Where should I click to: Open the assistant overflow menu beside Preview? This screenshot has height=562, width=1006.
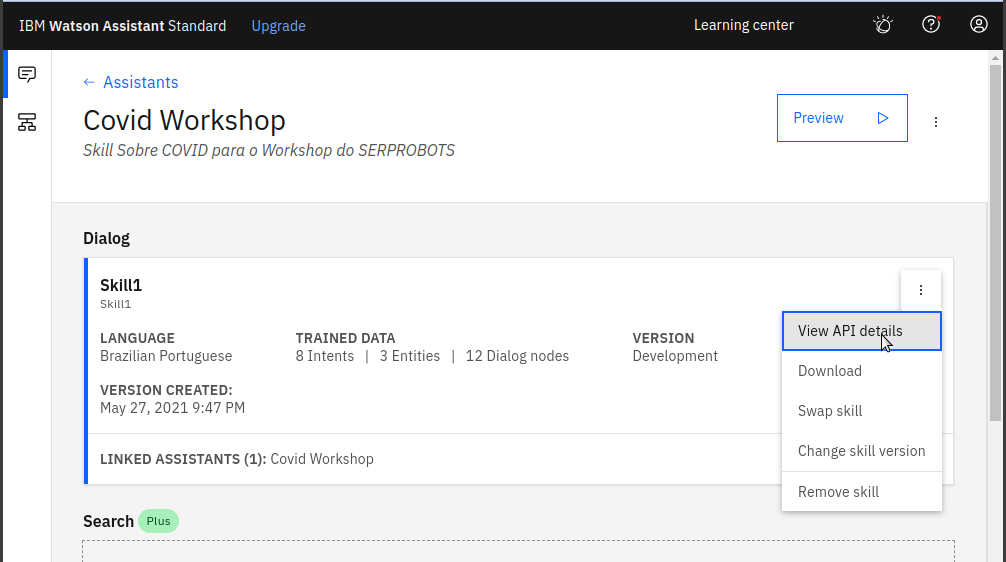(935, 122)
